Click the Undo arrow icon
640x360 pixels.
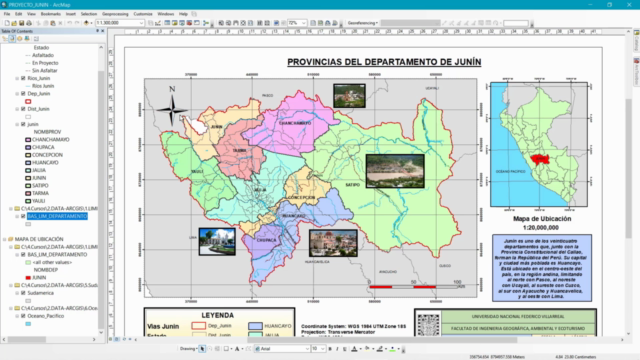(x=69, y=23)
